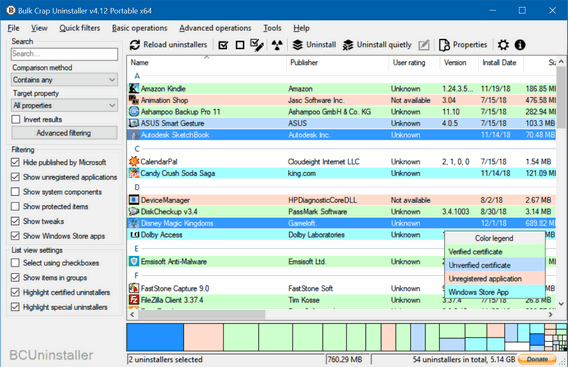568x367 pixels.
Task: Toggle Show unregistered applications checkbox
Action: [15, 177]
